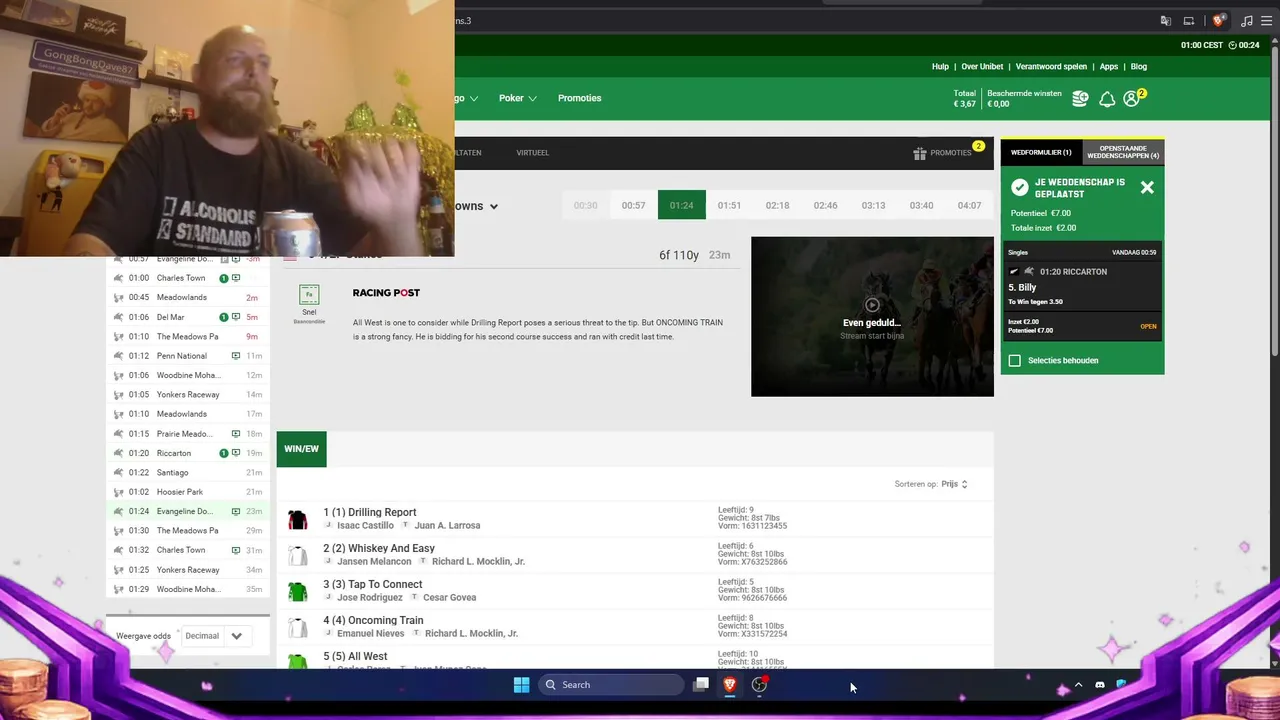Select the 00:57 race time
Screen dimensions: 1280x720
pos(633,205)
